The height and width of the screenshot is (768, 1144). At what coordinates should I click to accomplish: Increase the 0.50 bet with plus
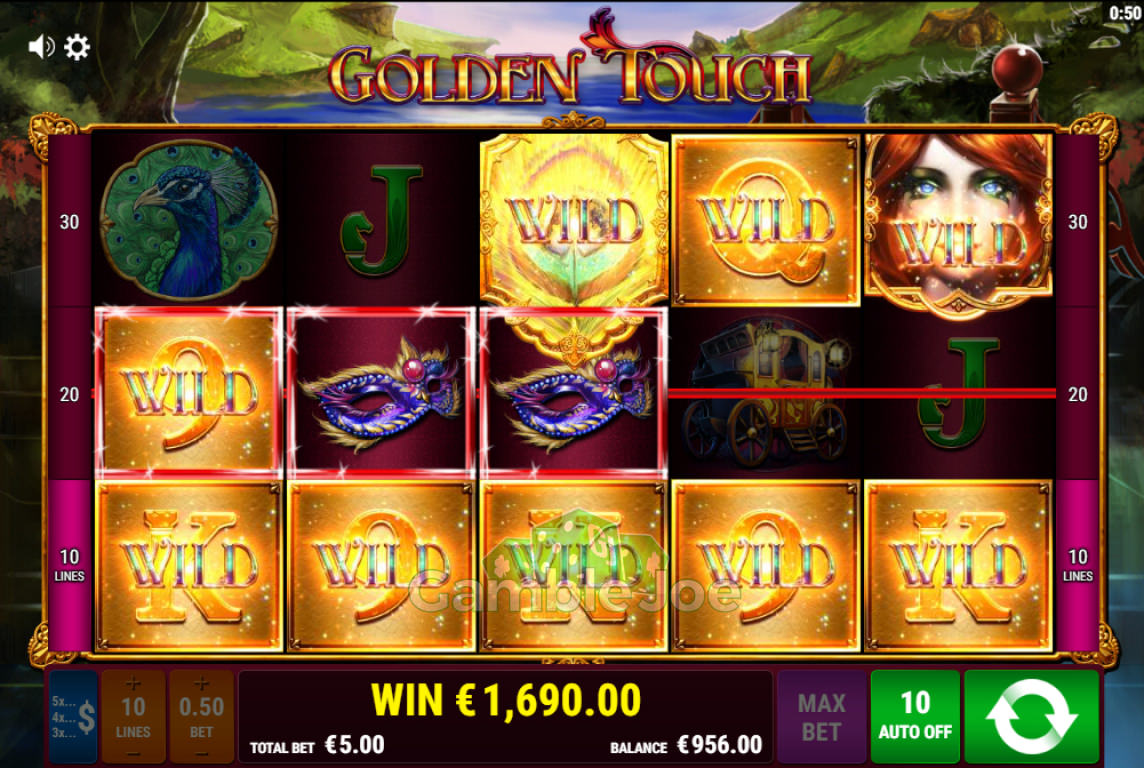pos(201,684)
